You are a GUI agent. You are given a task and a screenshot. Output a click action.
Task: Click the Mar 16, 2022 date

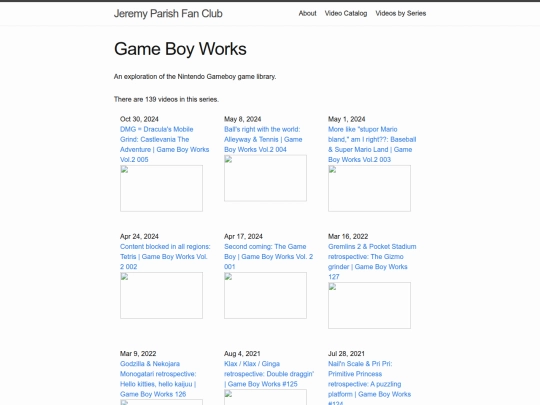pos(348,237)
